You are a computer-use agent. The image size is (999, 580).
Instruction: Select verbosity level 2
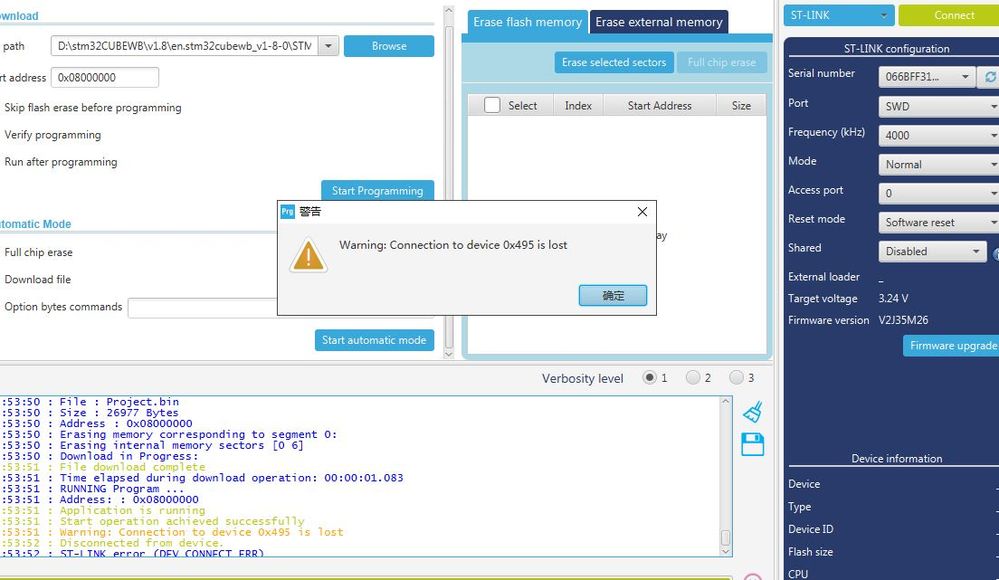(x=693, y=377)
